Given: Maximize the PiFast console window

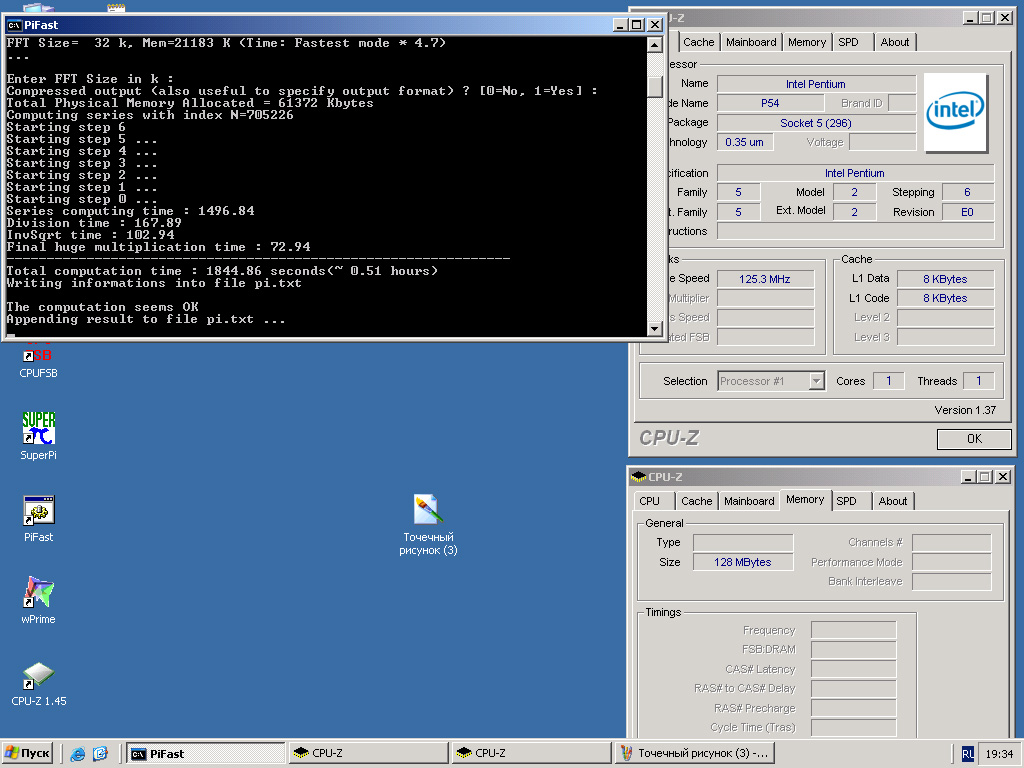Looking at the screenshot, I should [x=637, y=25].
